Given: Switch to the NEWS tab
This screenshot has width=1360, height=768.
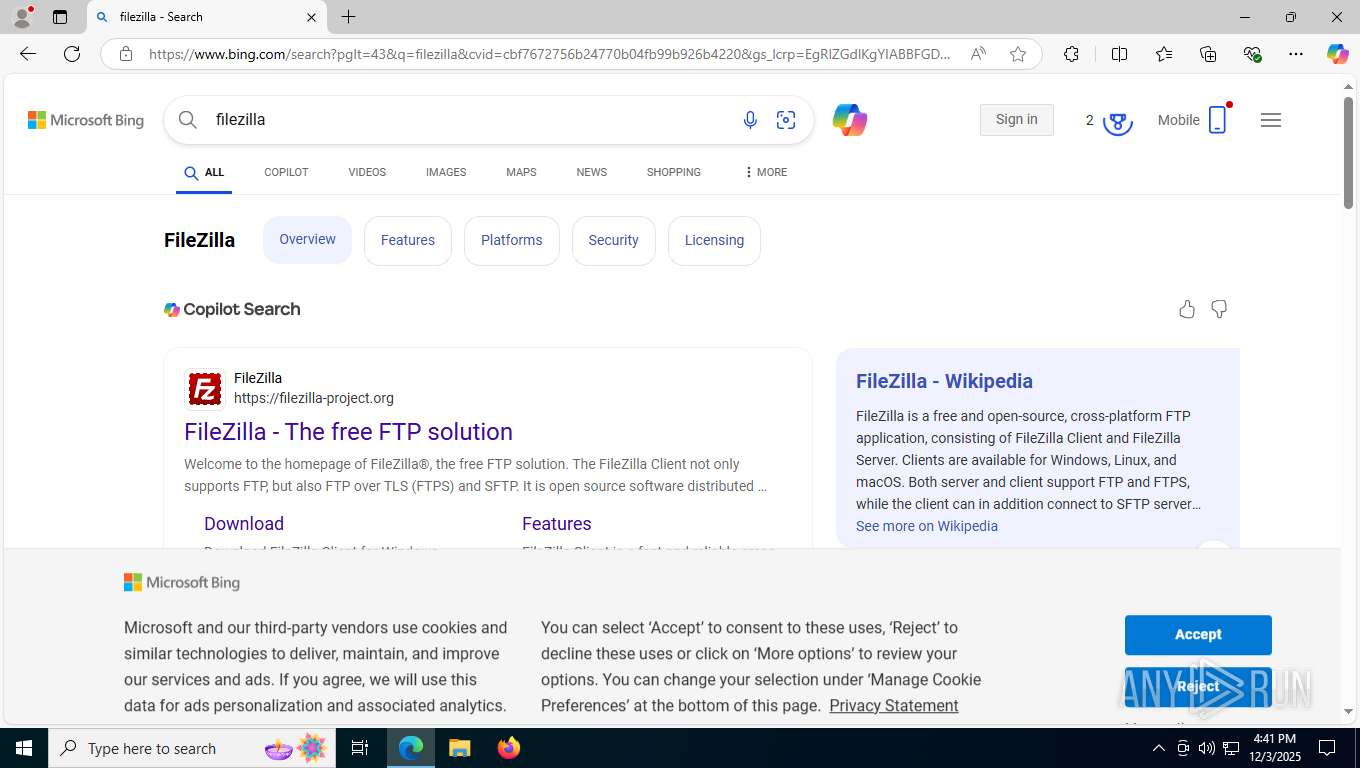Looking at the screenshot, I should click(591, 172).
